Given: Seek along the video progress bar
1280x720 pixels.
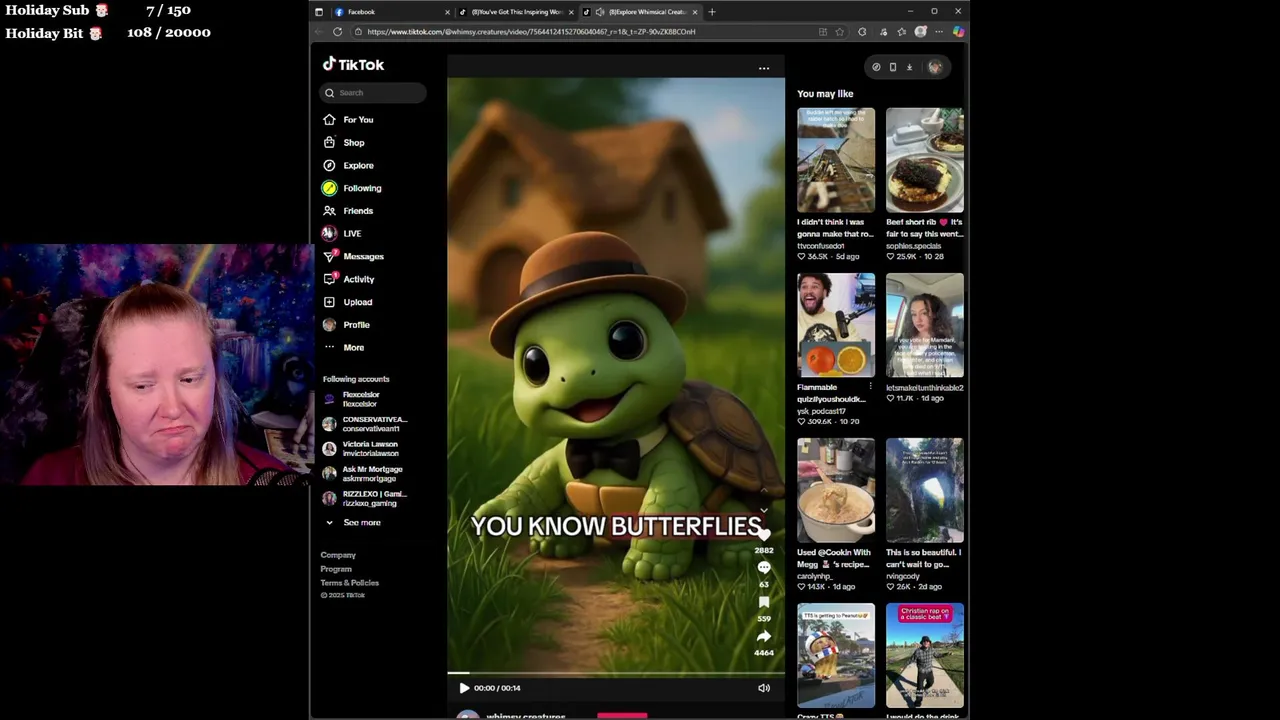Looking at the screenshot, I should (616, 674).
